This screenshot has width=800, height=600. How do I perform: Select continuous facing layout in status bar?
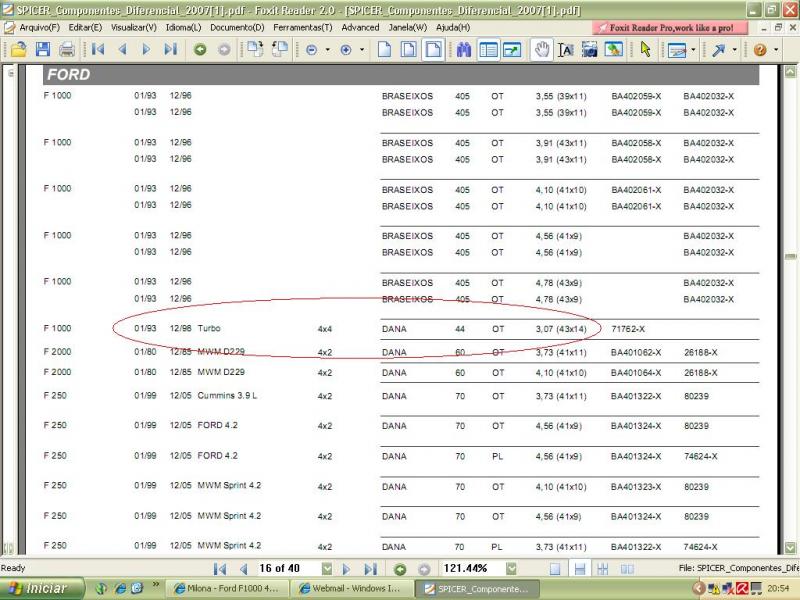603,569
